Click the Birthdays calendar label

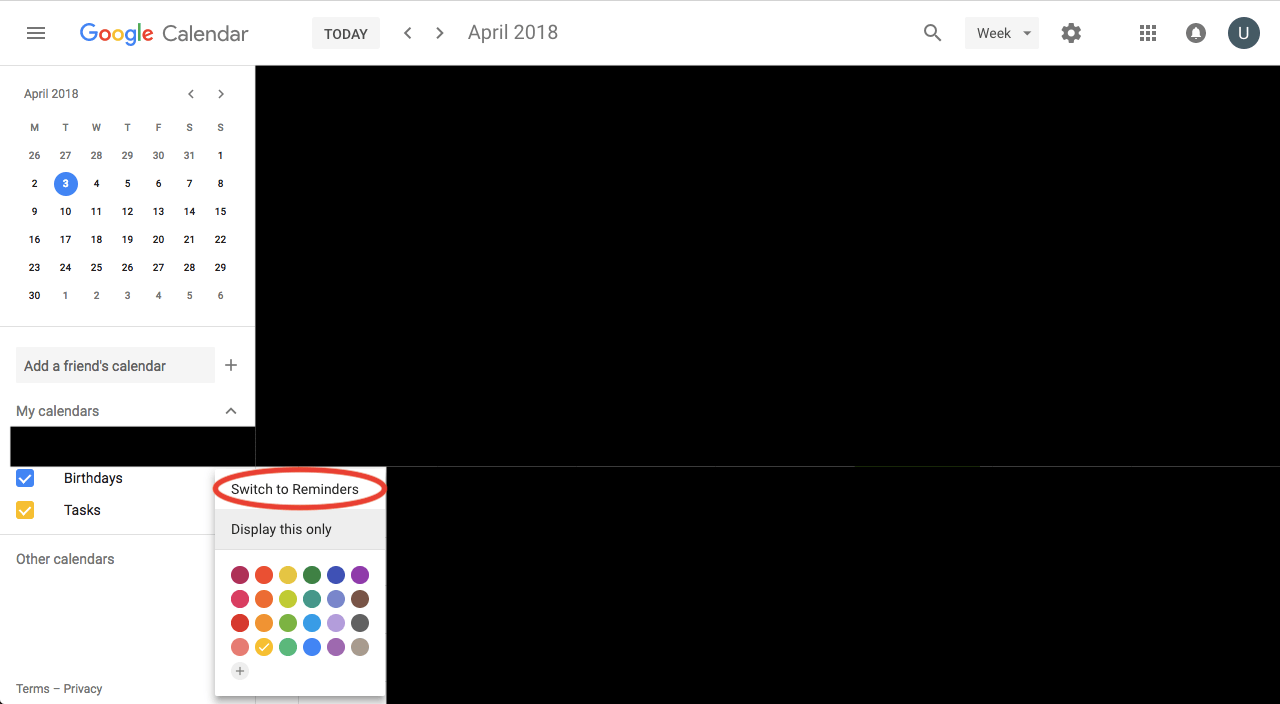[93, 478]
